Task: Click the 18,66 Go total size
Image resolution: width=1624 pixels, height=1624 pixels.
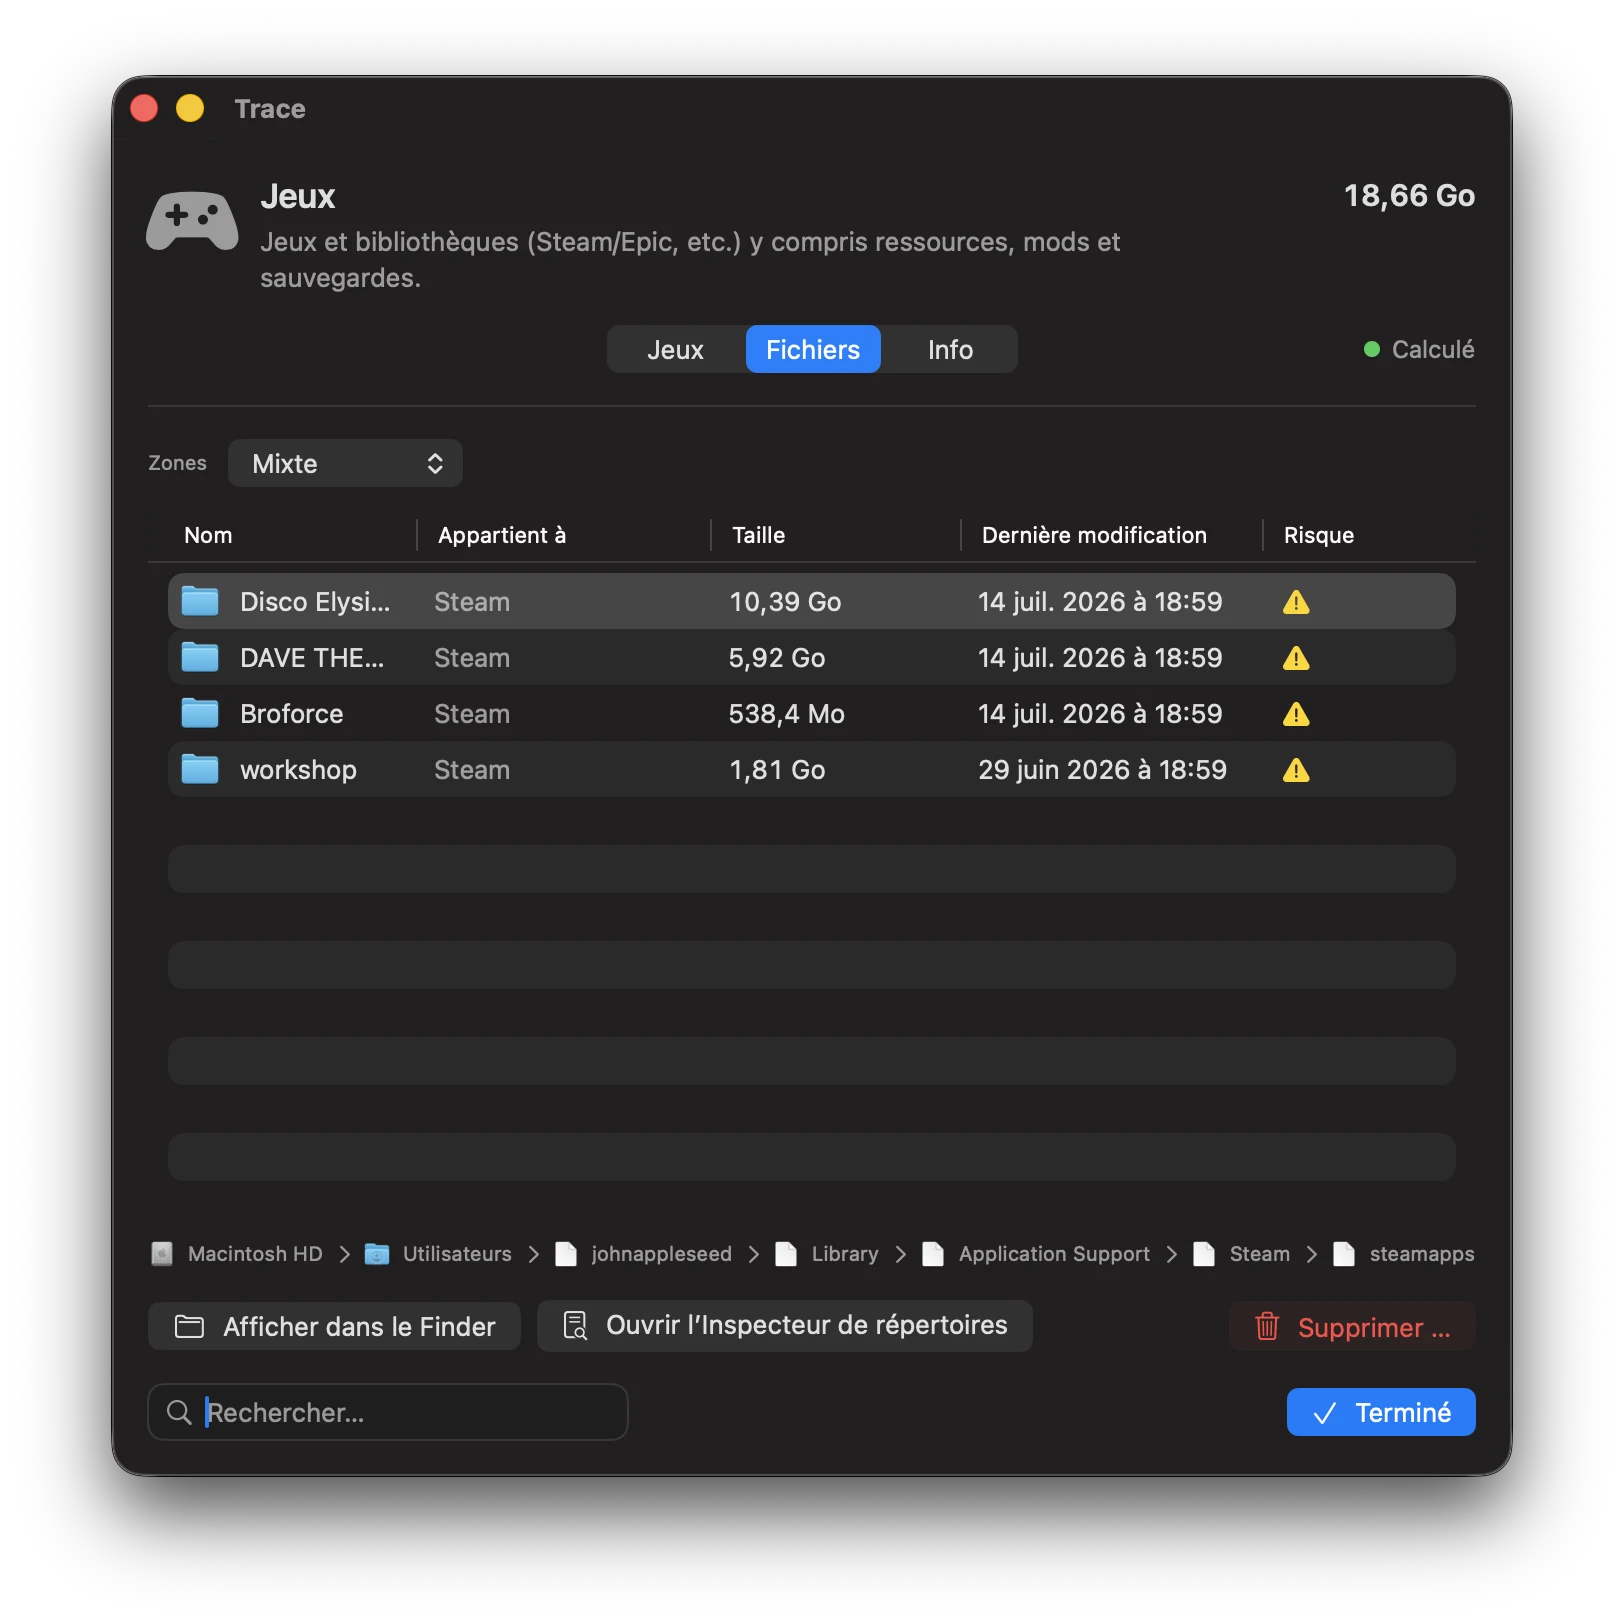Action: pyautogui.click(x=1409, y=195)
